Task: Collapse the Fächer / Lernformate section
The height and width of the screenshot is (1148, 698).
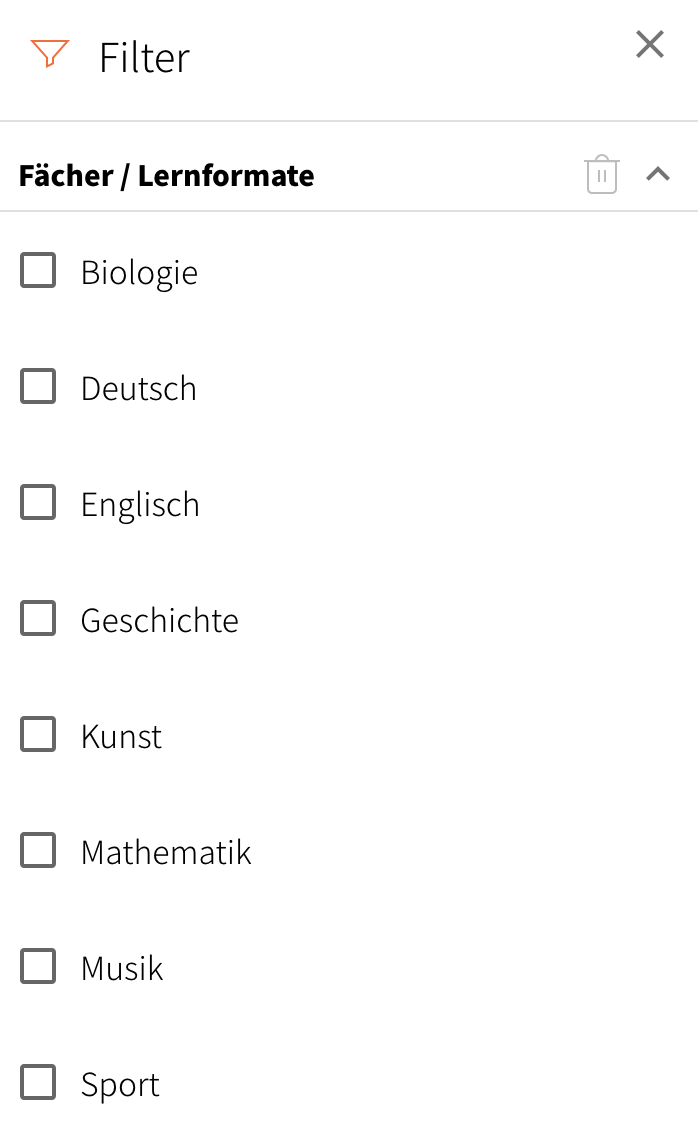Action: point(657,175)
